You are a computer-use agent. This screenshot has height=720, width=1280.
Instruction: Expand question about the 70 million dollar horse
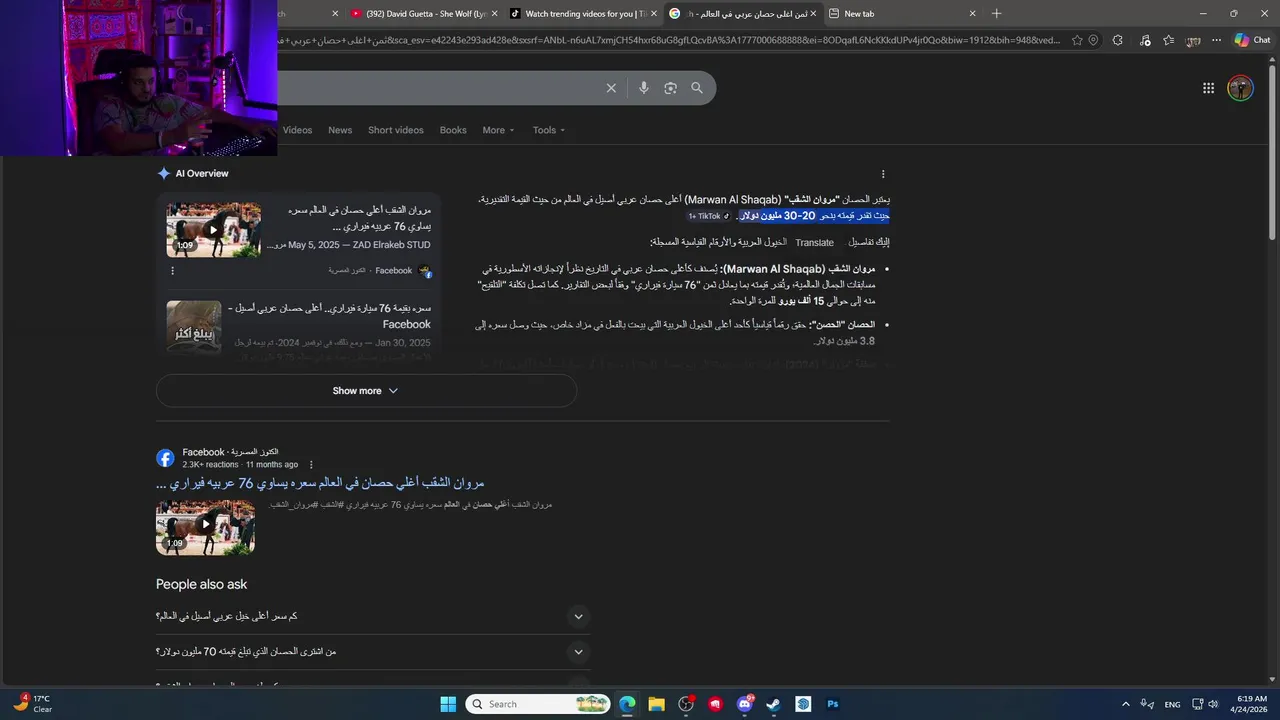(373, 652)
